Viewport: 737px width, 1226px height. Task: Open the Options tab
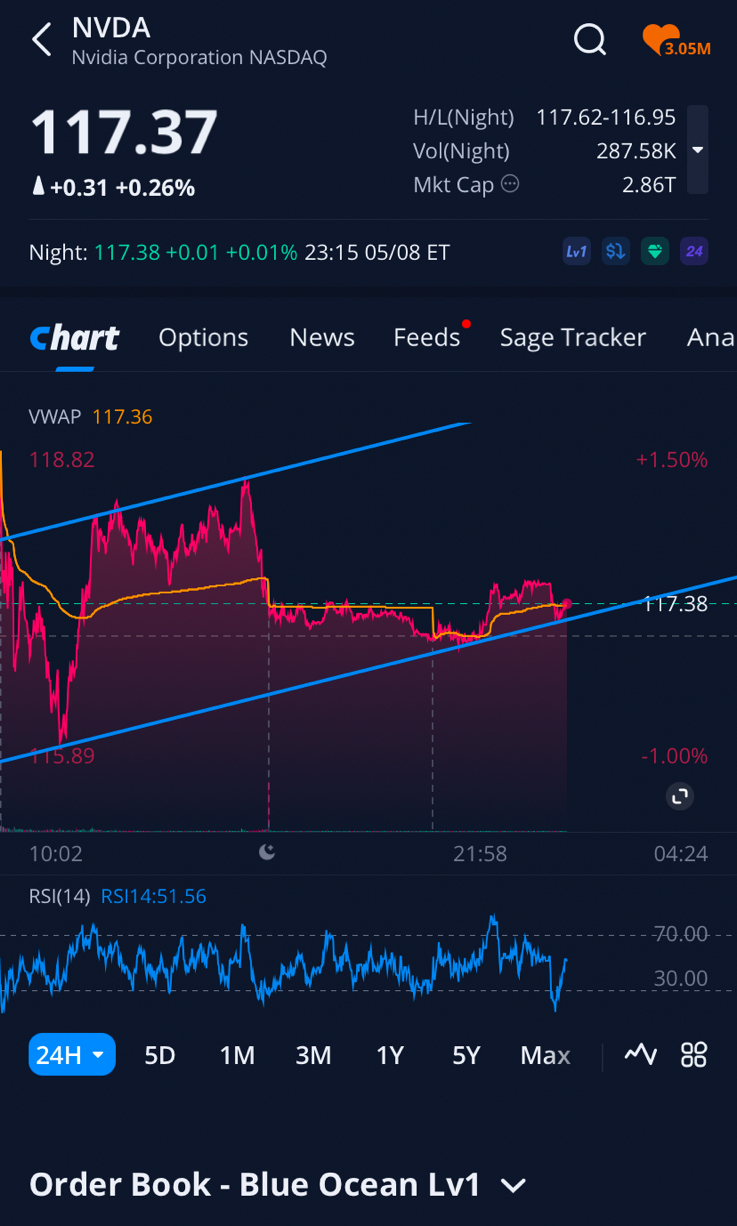pos(203,338)
